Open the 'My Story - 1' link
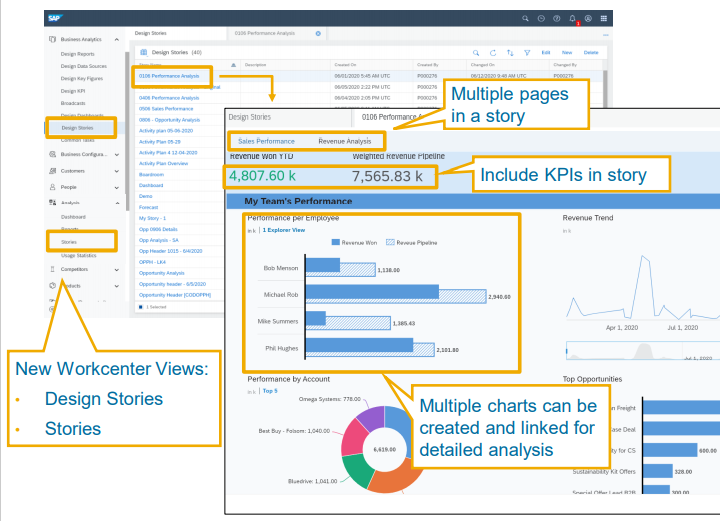The image size is (720, 521). [x=152, y=218]
